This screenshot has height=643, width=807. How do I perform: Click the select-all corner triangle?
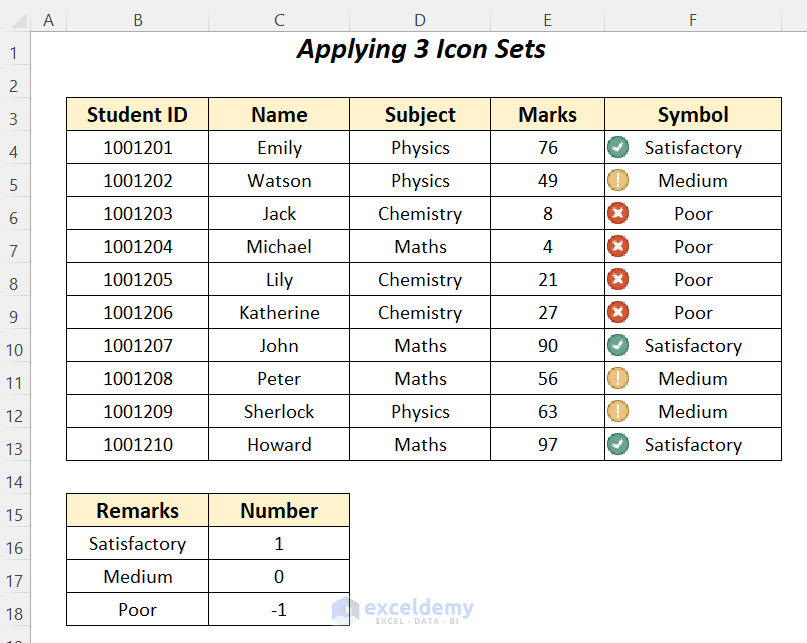coord(15,20)
